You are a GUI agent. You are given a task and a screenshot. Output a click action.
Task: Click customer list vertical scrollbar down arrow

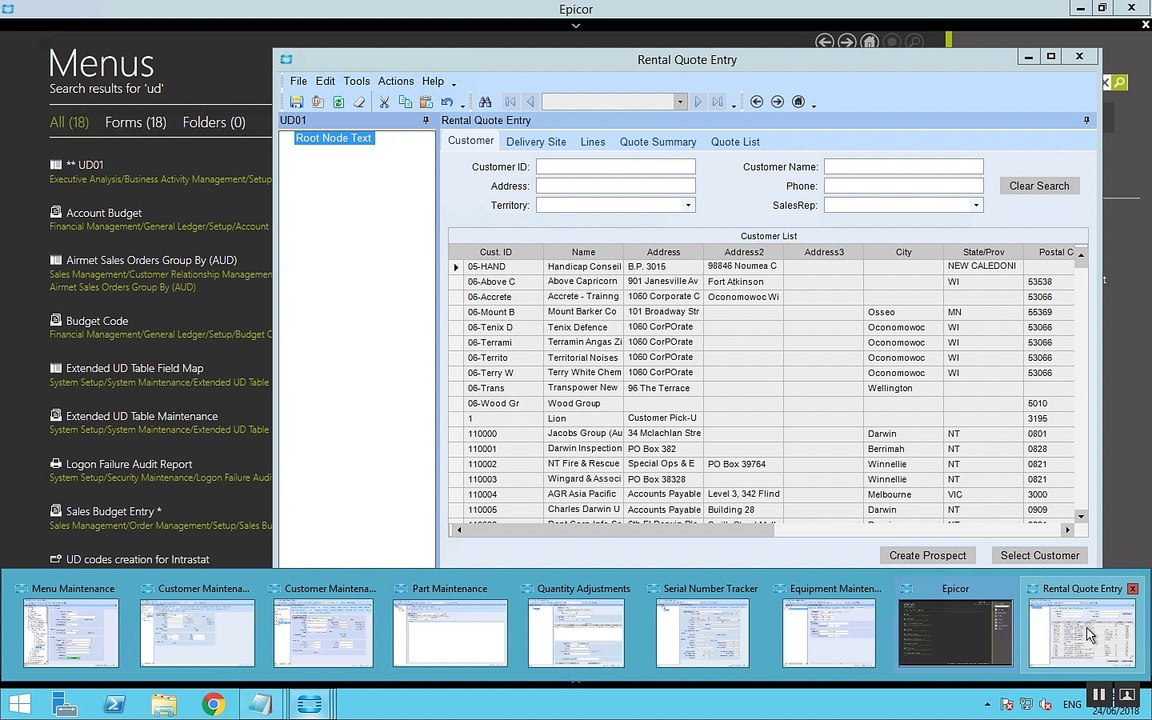click(1081, 516)
